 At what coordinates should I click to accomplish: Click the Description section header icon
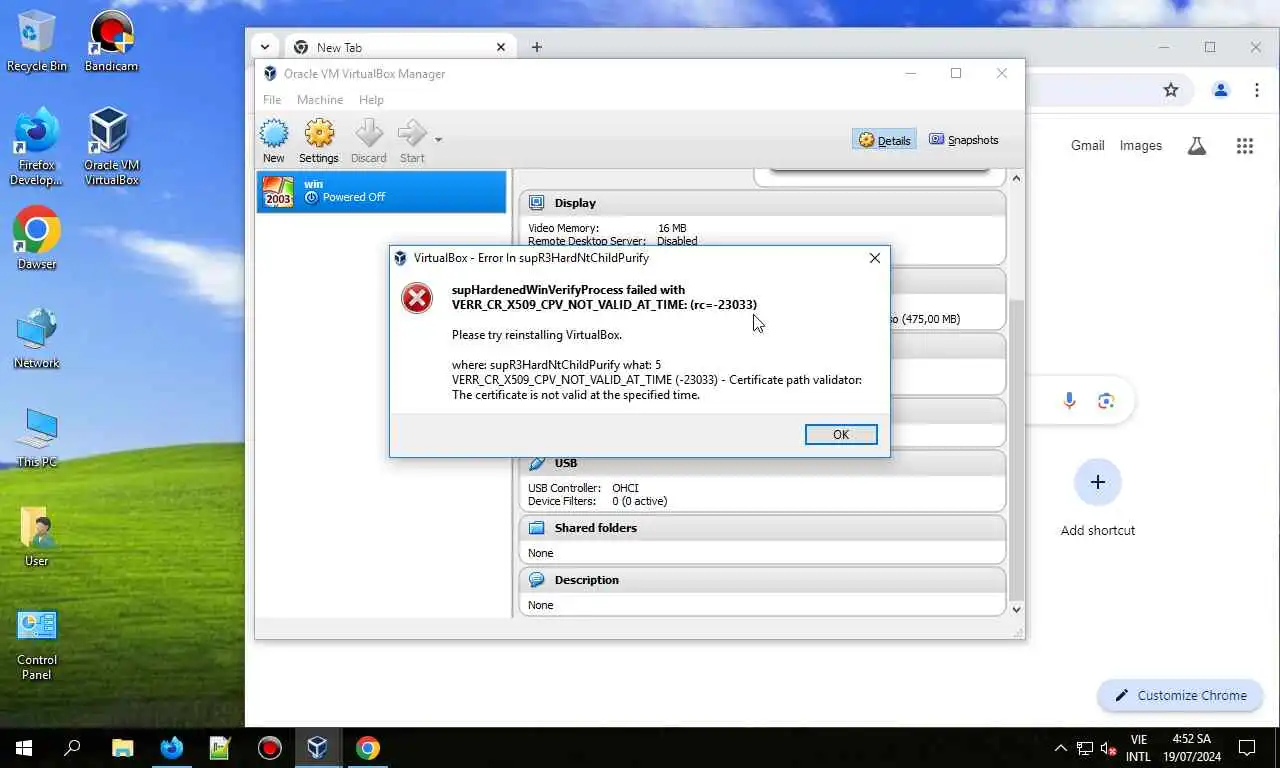[x=537, y=580]
